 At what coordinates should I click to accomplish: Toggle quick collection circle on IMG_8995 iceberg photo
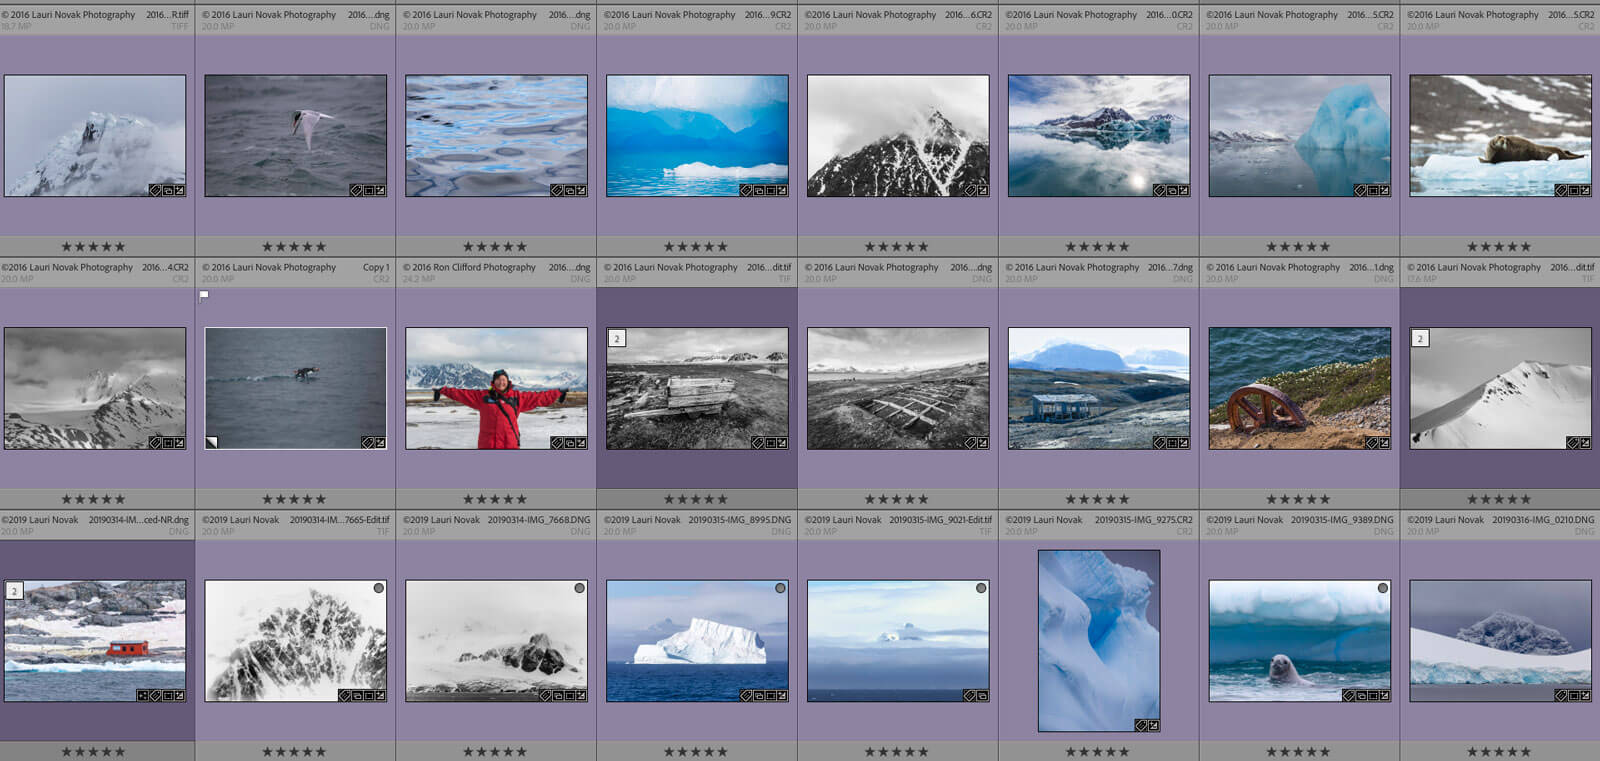point(780,588)
